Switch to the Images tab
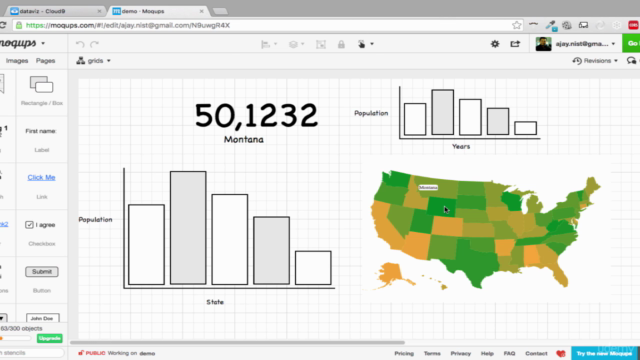The width and height of the screenshot is (640, 360). 17,61
